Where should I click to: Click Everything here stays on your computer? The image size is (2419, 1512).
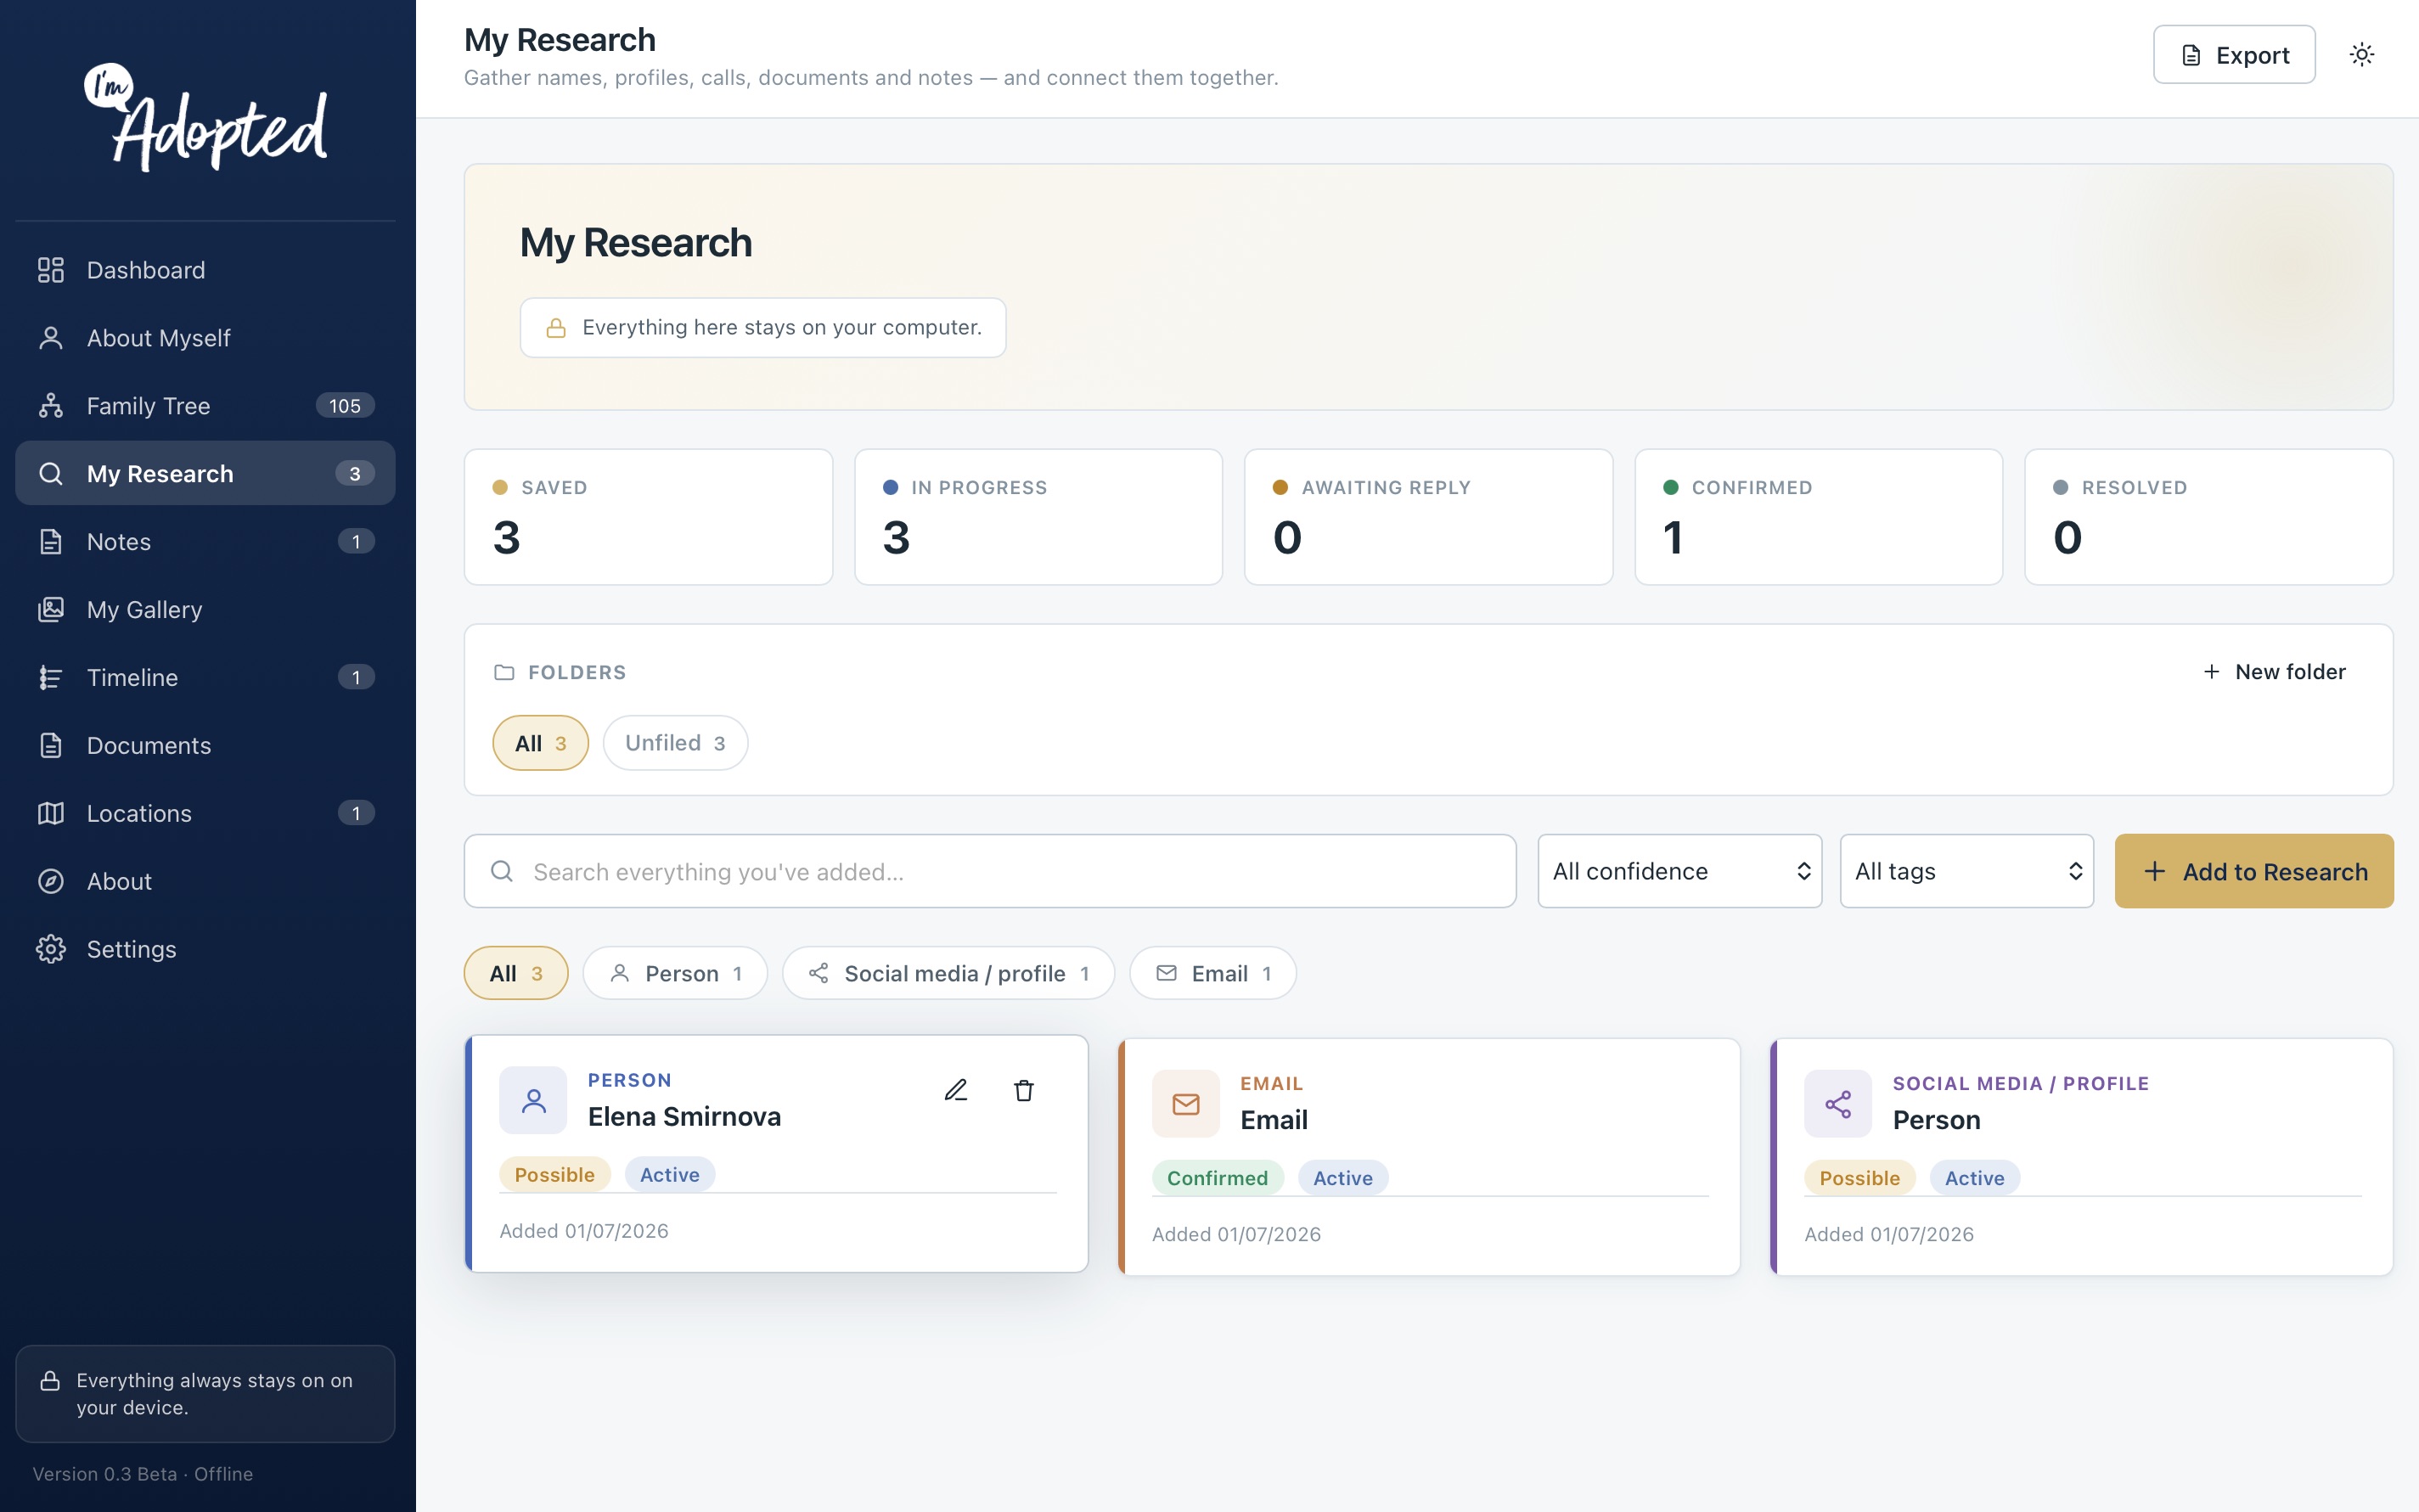[x=763, y=328]
